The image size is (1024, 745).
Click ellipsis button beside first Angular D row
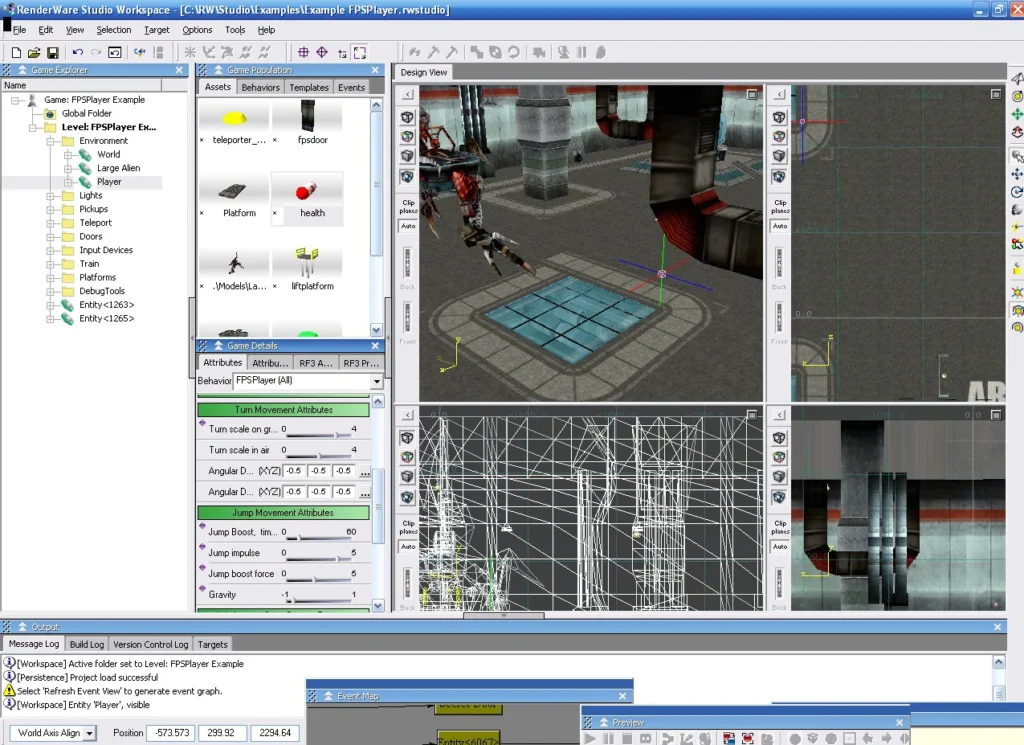(365, 471)
